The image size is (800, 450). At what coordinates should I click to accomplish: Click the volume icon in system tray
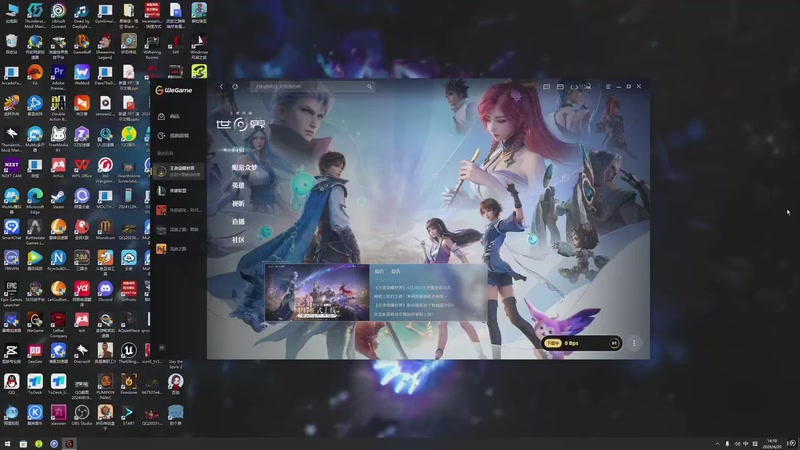coord(737,444)
